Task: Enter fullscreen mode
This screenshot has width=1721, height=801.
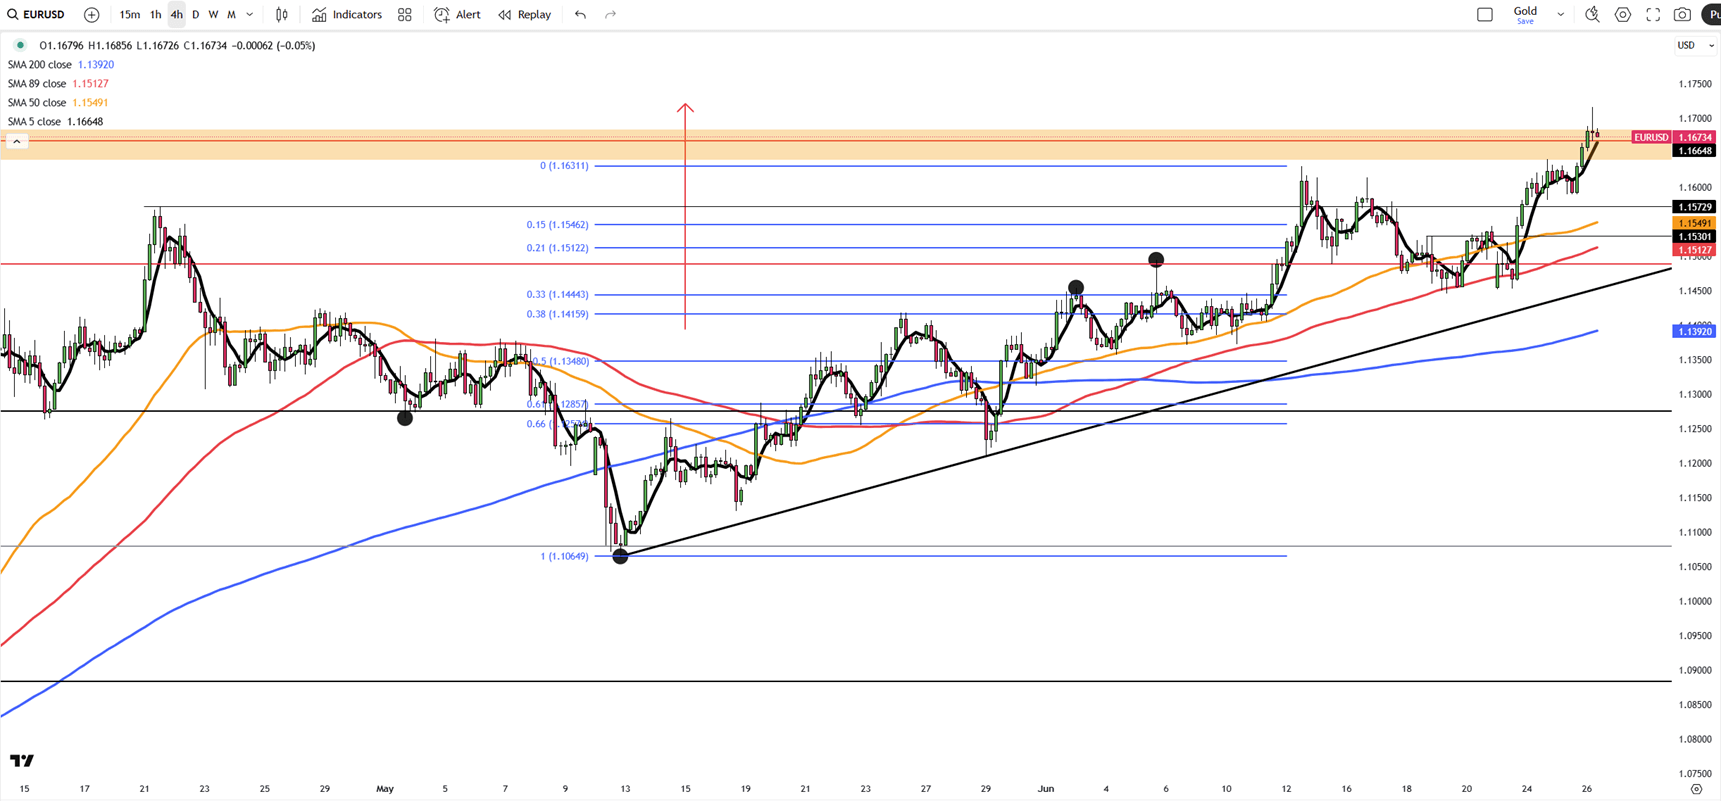Action: 1653,15
